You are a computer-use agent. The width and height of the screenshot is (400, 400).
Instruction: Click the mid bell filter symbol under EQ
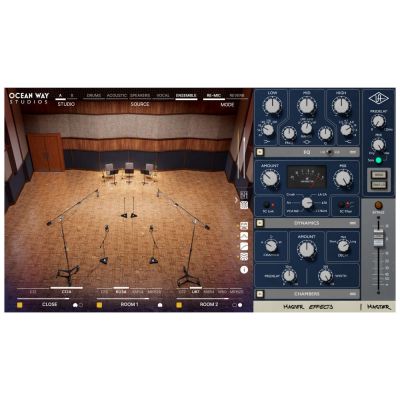coord(307,142)
